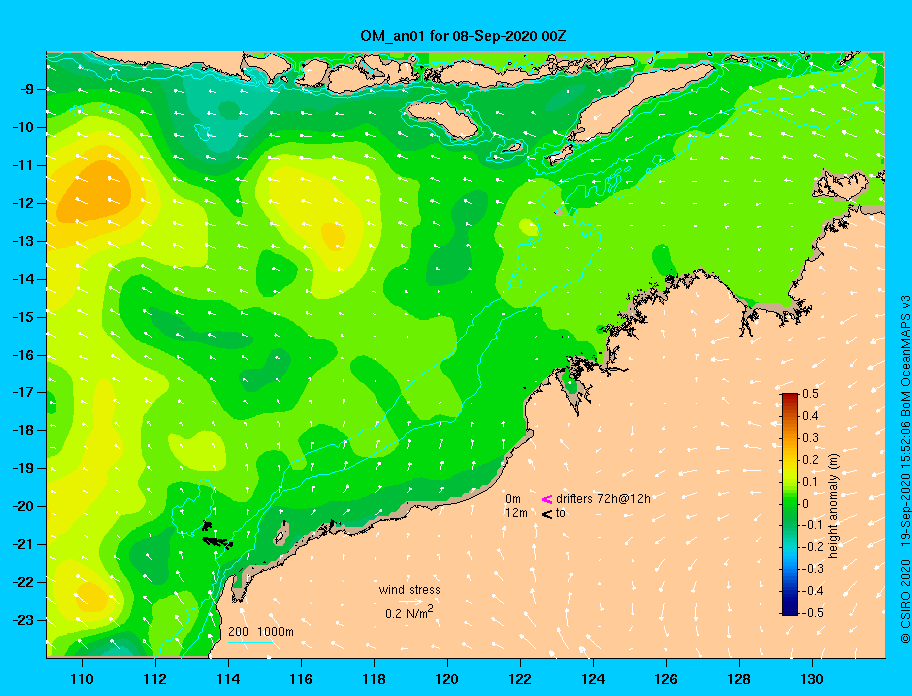
Task: Click the '0.2 N/m2' wind stress value
Action: (x=409, y=613)
